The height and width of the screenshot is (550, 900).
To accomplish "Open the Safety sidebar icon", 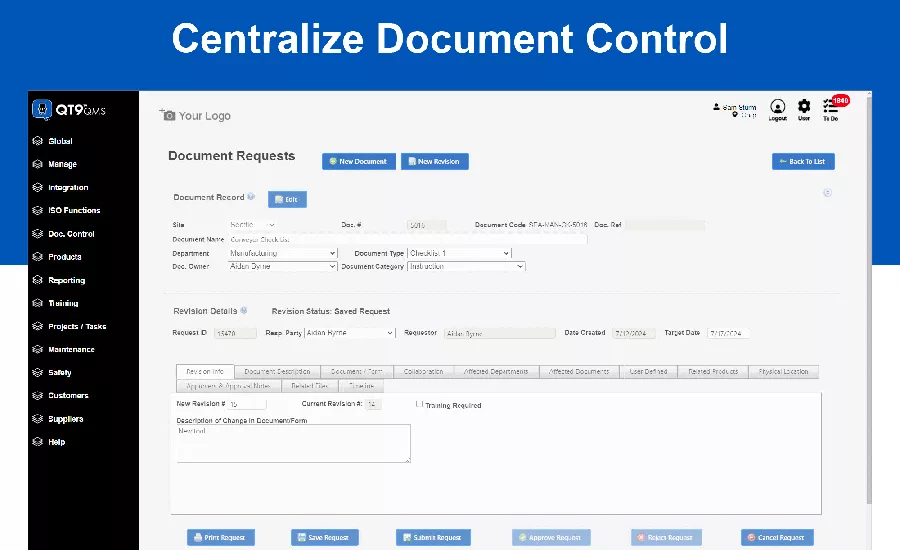I will pos(38,372).
